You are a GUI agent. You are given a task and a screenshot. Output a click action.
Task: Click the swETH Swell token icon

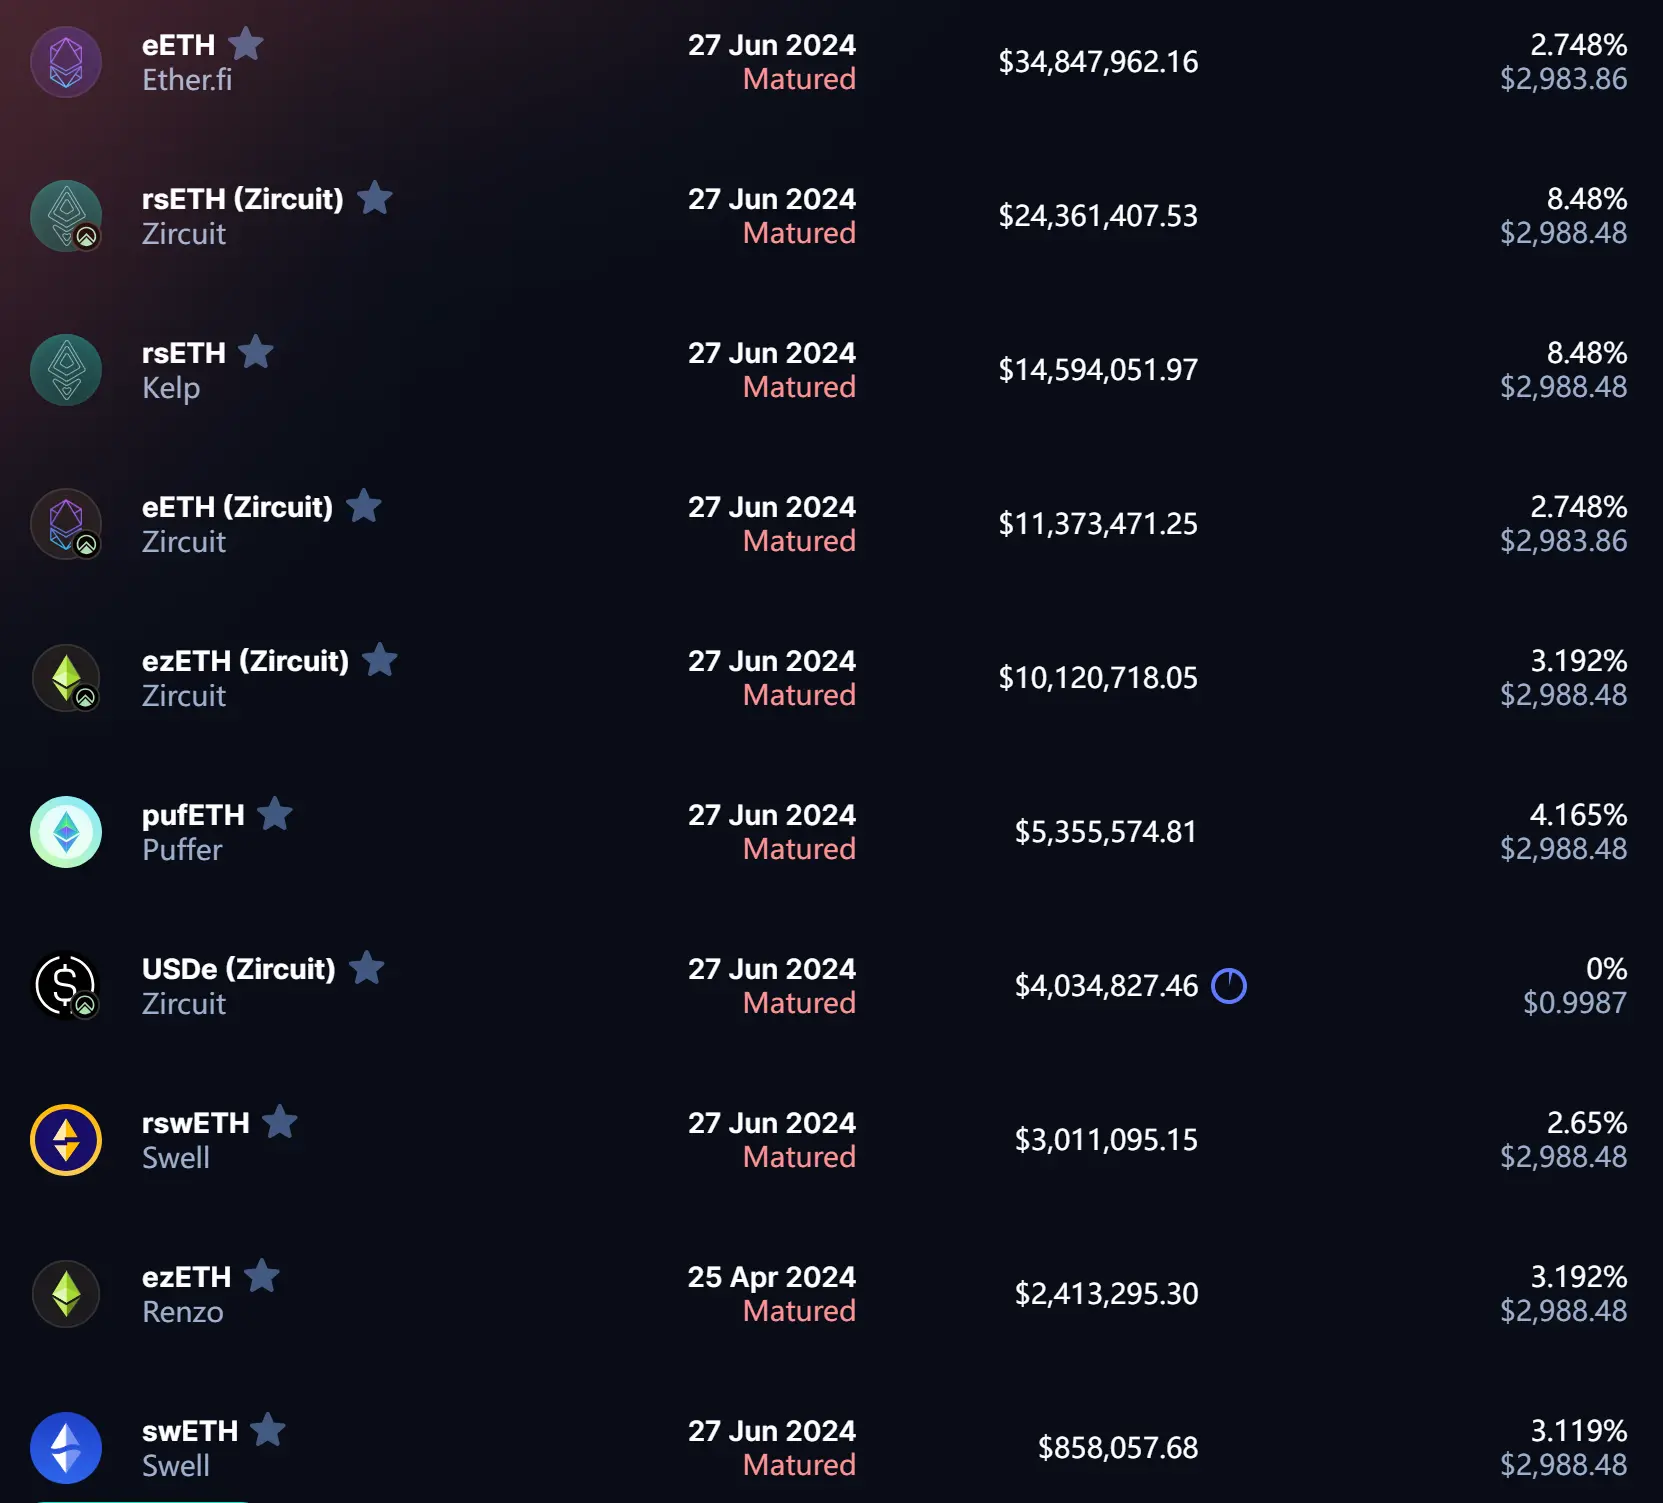tap(66, 1448)
